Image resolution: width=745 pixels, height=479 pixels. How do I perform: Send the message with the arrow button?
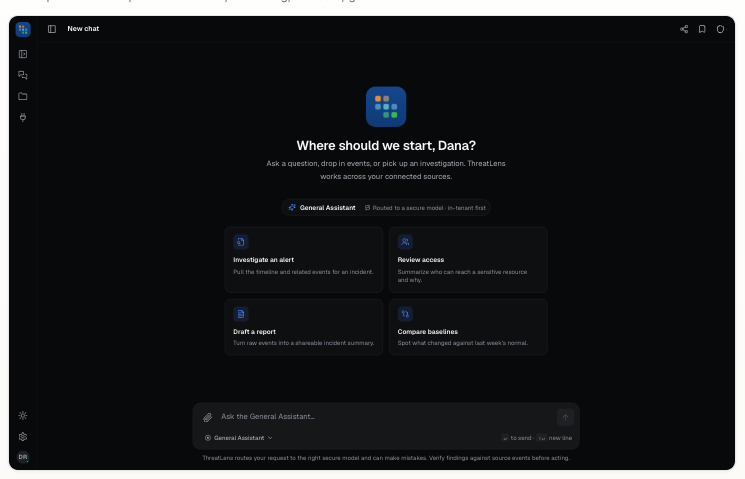point(565,417)
